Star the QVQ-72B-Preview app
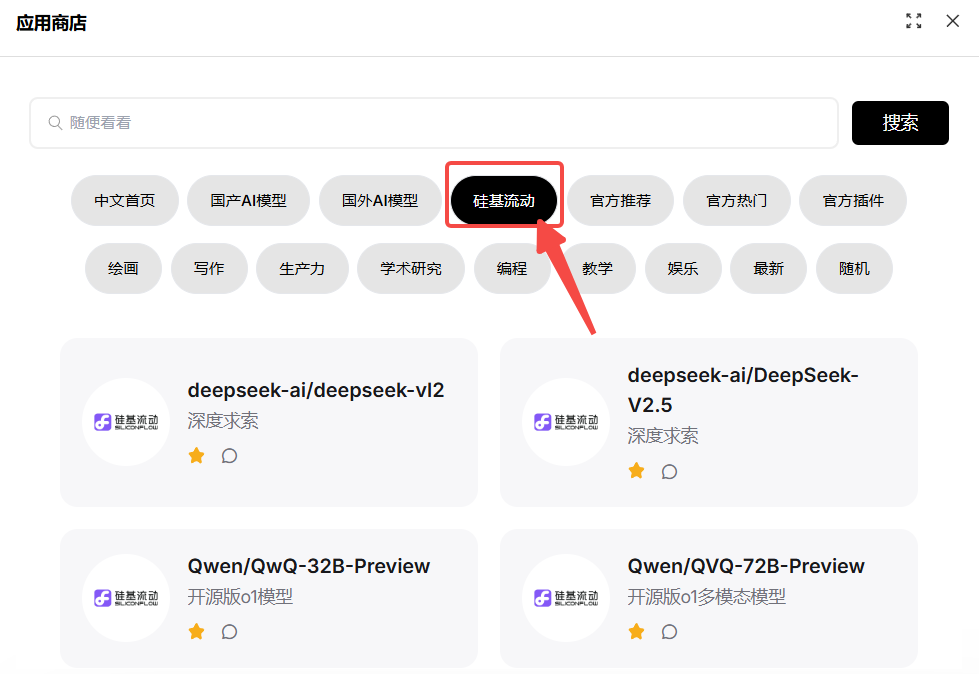Viewport: 979px width, 674px height. coord(636,632)
